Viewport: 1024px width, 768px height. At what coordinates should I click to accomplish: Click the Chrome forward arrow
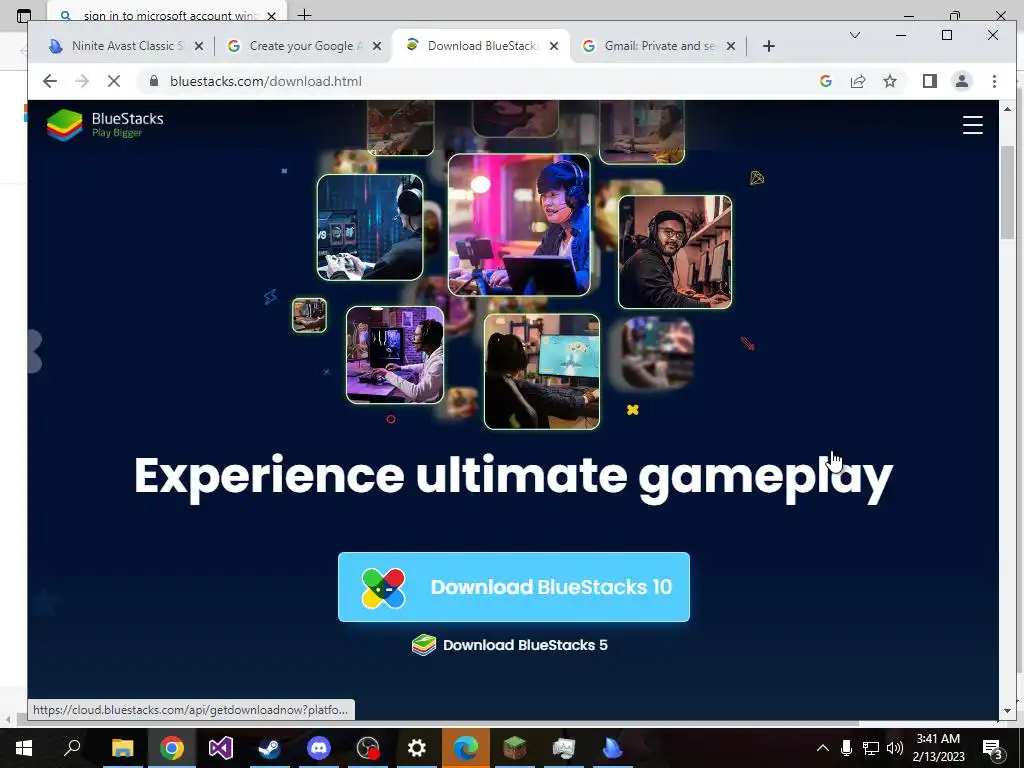tap(82, 81)
